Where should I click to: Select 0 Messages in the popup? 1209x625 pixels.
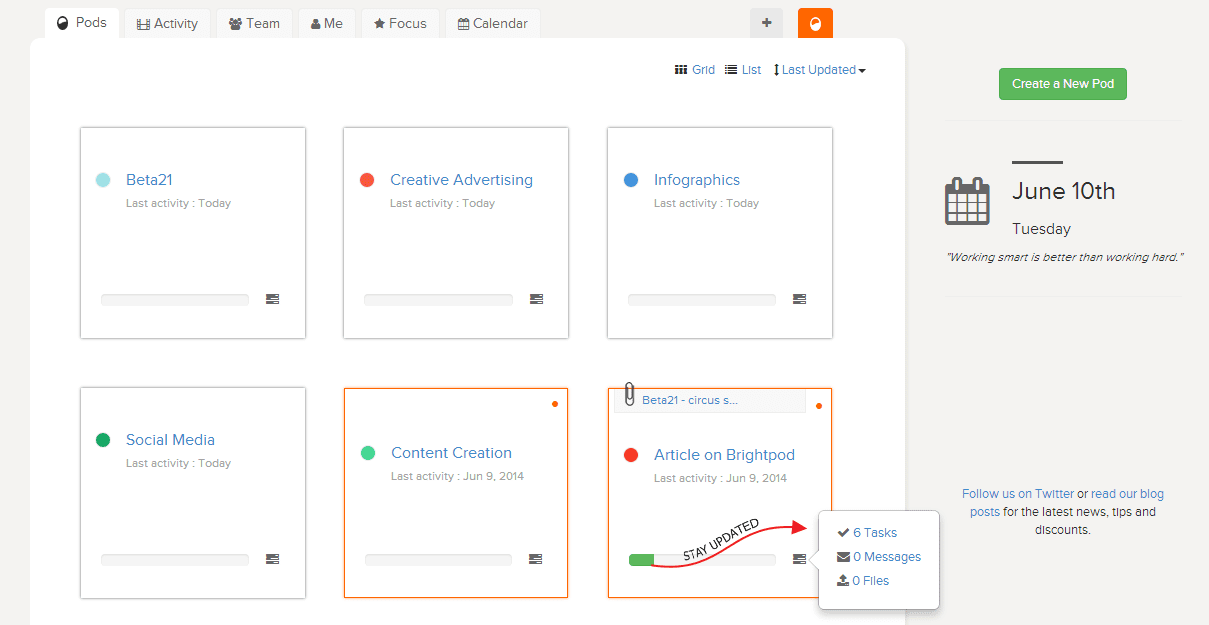[886, 557]
